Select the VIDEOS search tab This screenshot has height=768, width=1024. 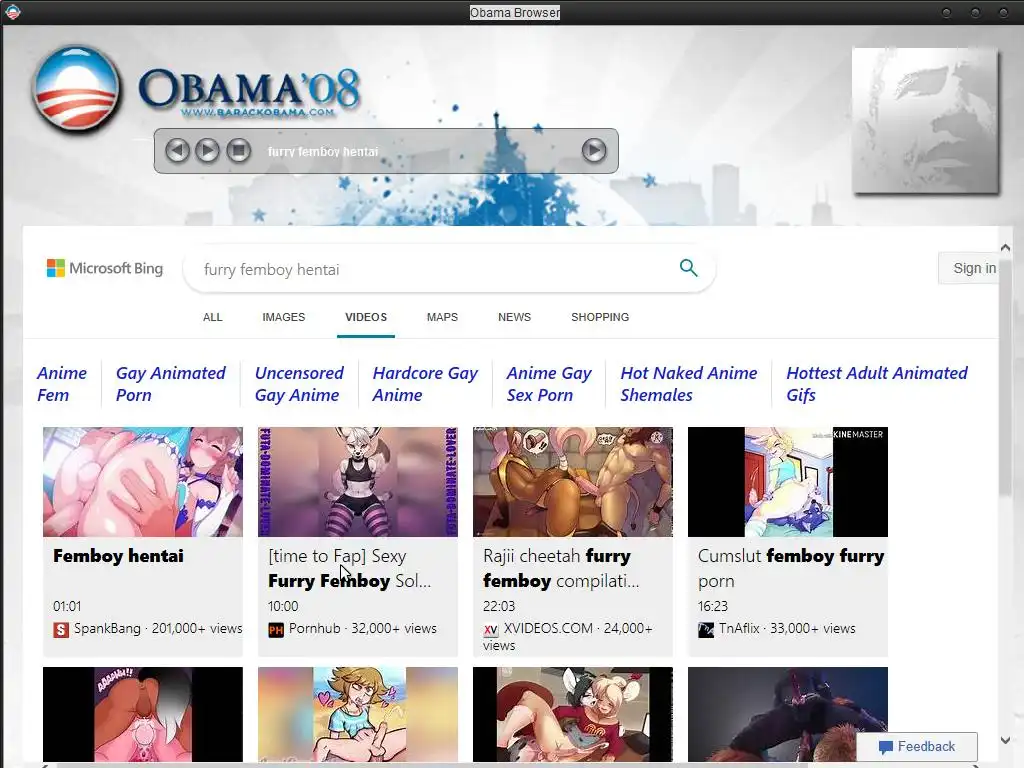(366, 317)
